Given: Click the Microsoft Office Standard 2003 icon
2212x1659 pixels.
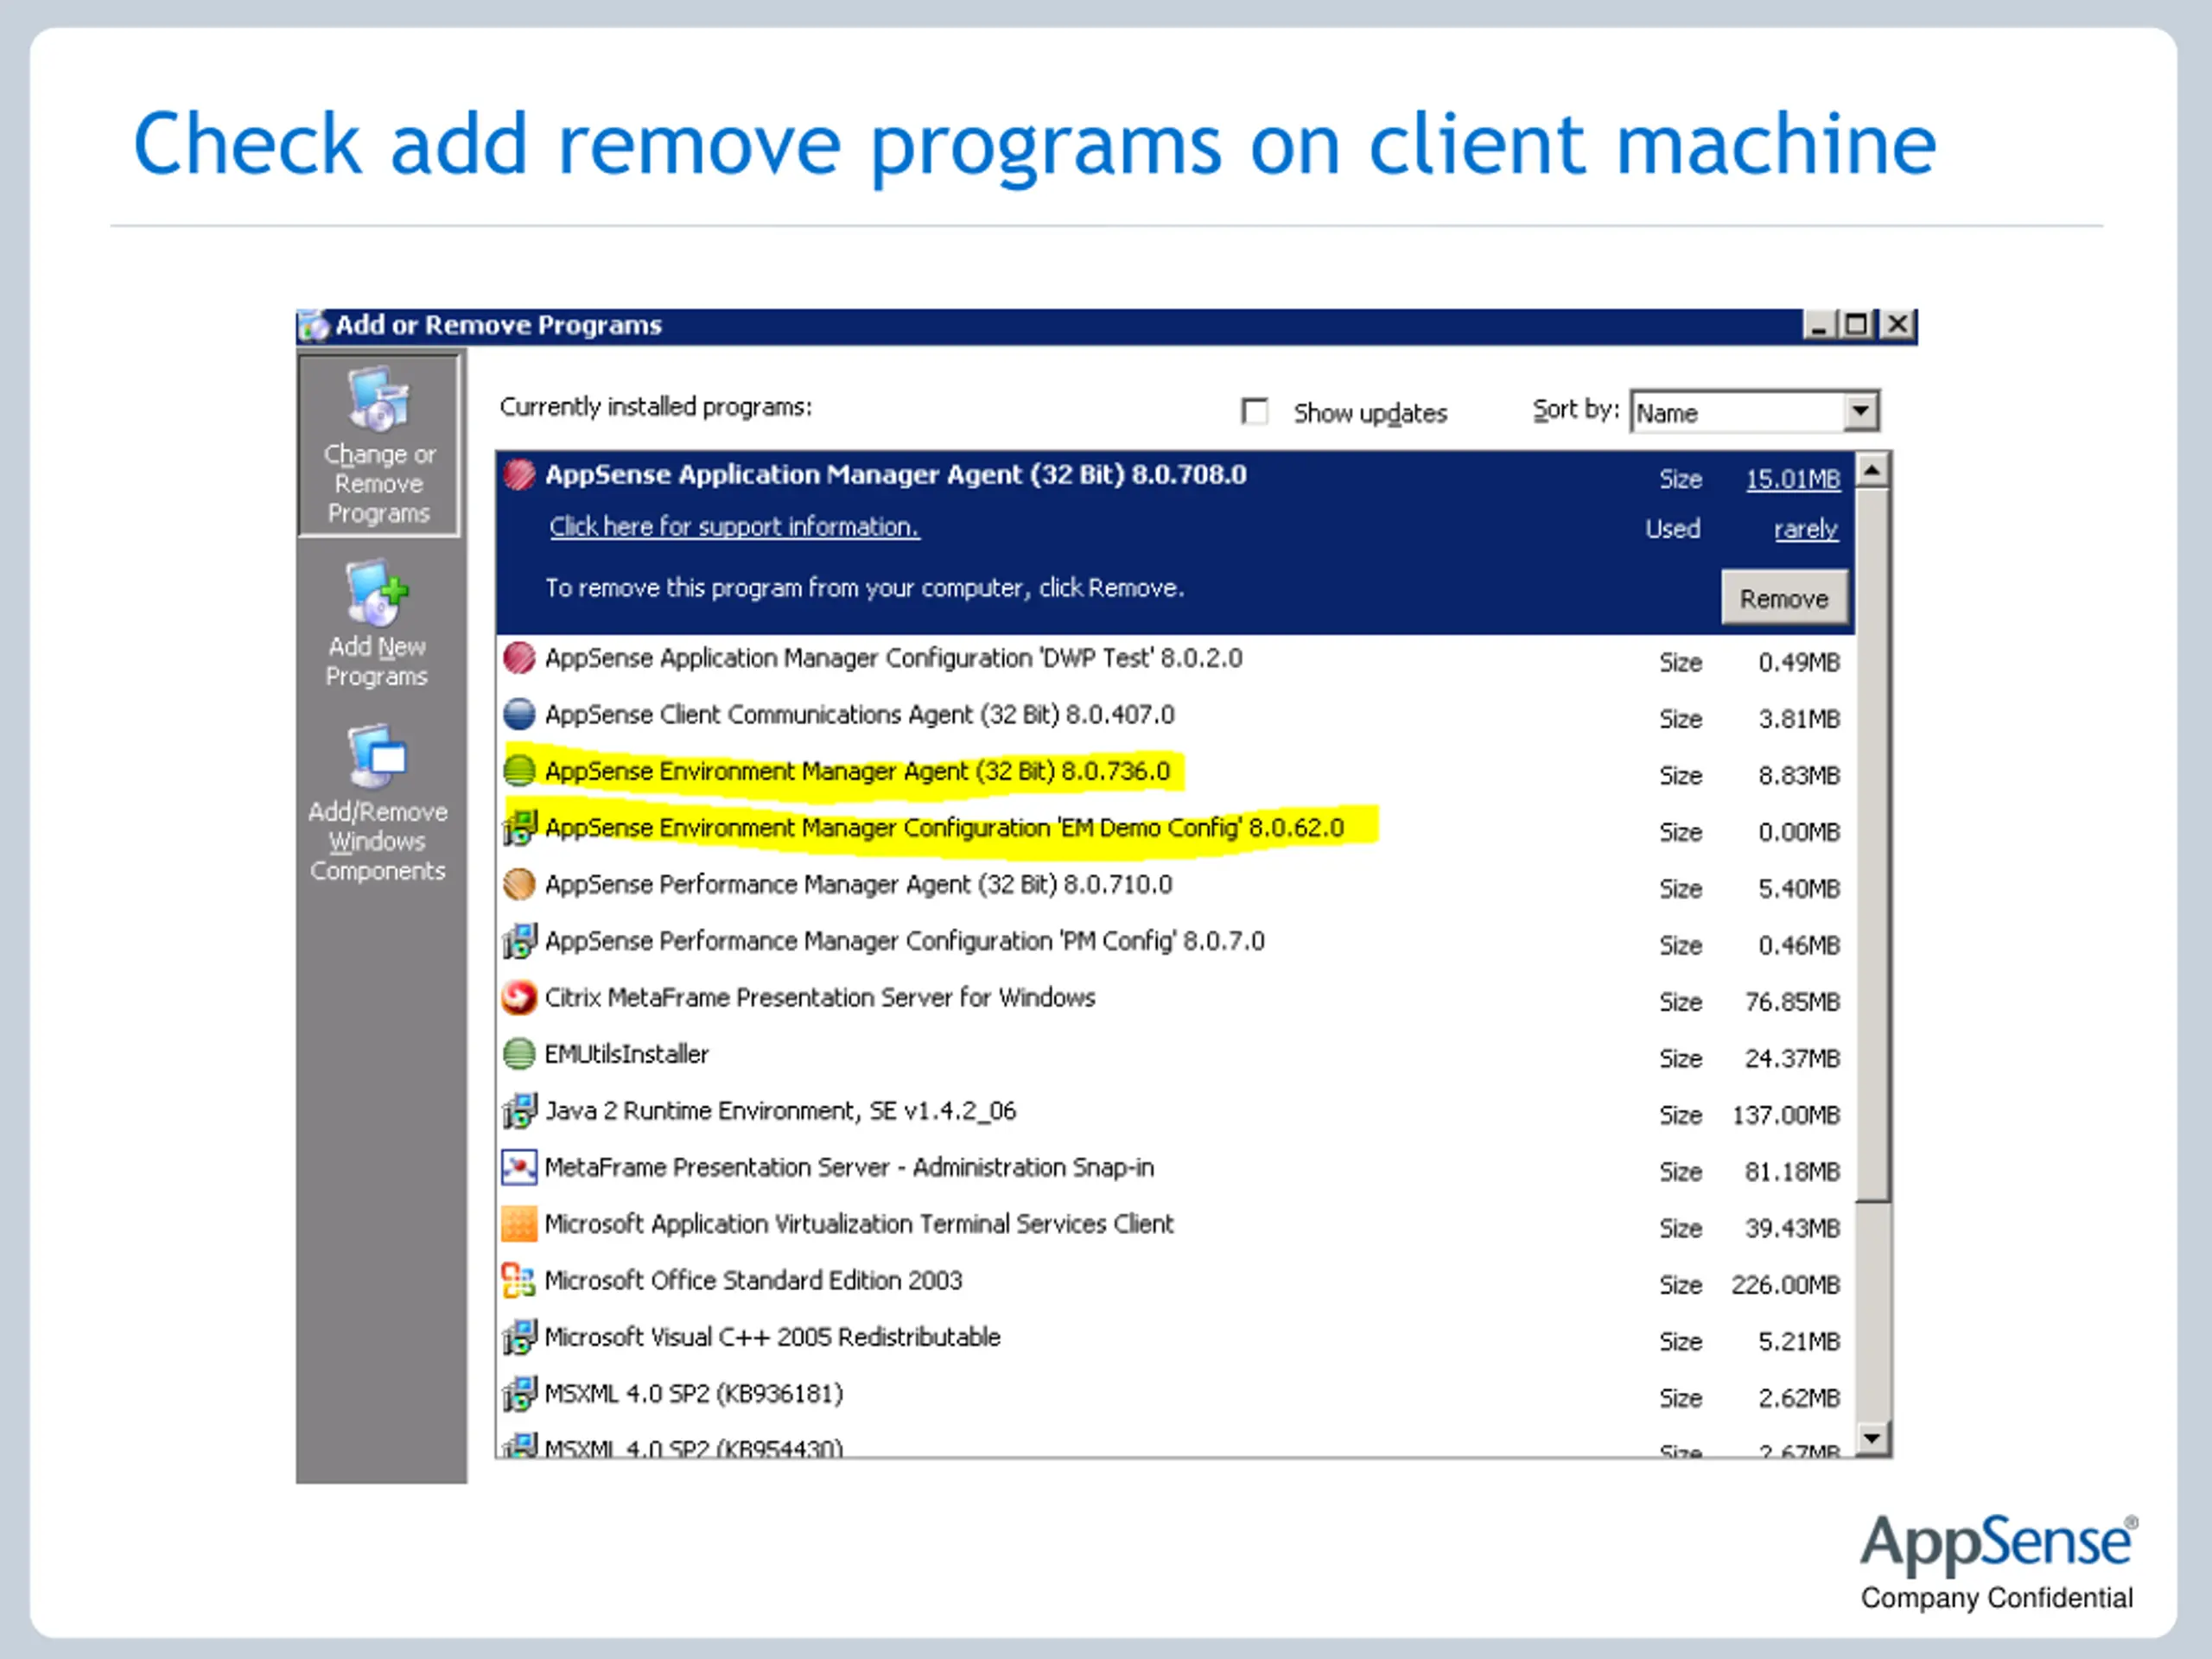Looking at the screenshot, I should click(519, 1280).
